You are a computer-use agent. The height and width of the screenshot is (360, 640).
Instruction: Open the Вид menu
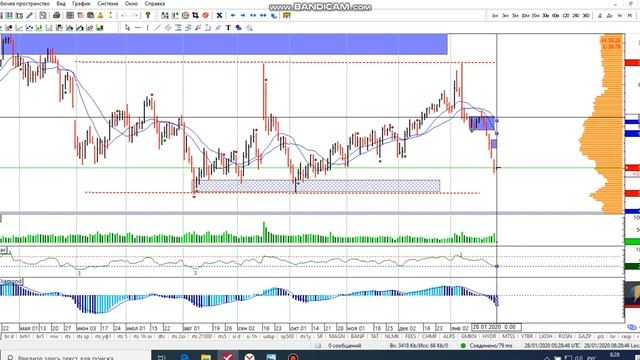[x=61, y=4]
